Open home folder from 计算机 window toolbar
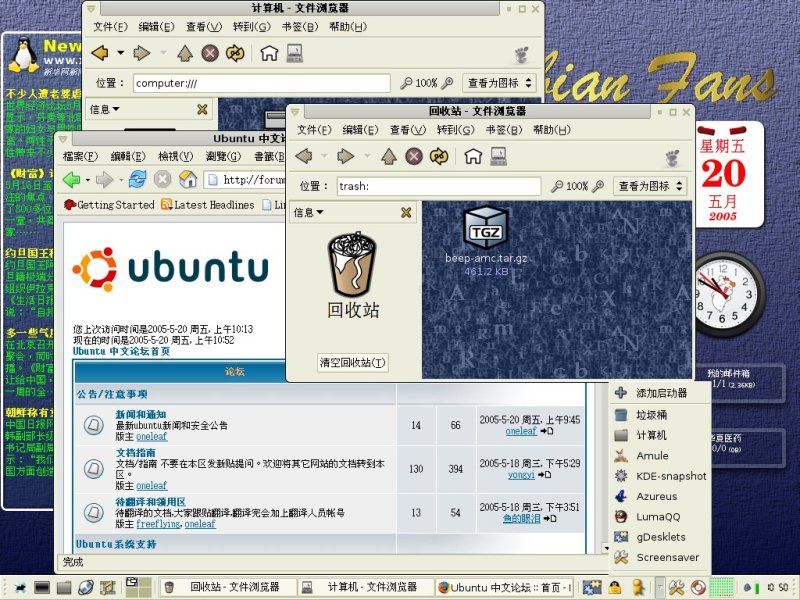The height and width of the screenshot is (600, 800). pyautogui.click(x=269, y=53)
